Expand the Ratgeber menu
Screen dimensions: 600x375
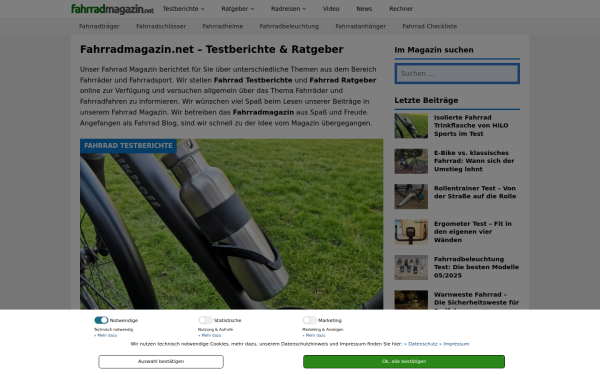coord(238,8)
